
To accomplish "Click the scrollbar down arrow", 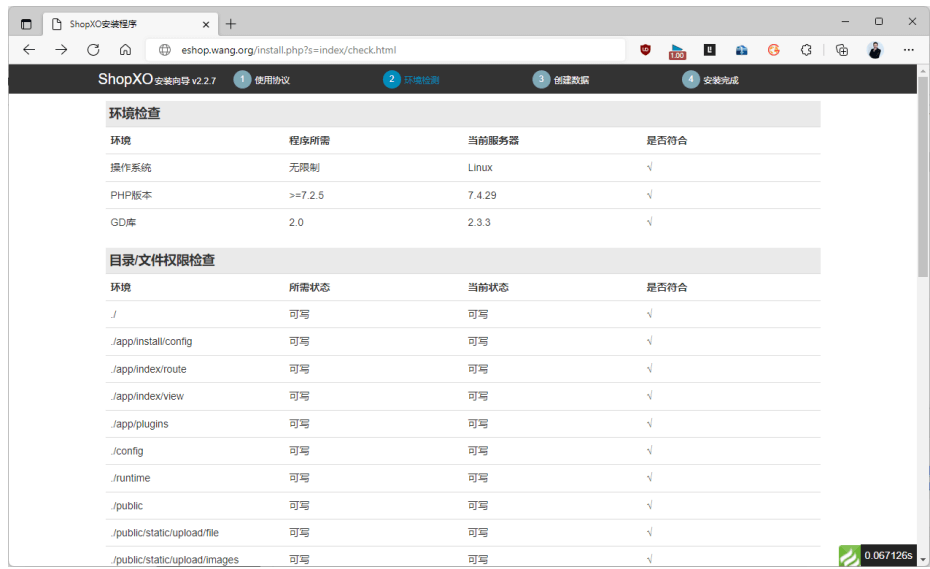I will click(922, 560).
